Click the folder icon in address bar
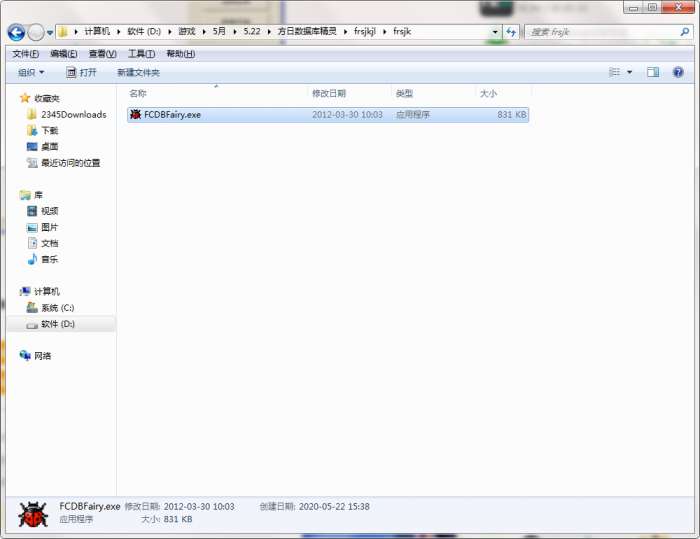This screenshot has width=700, height=539. [x=63, y=32]
